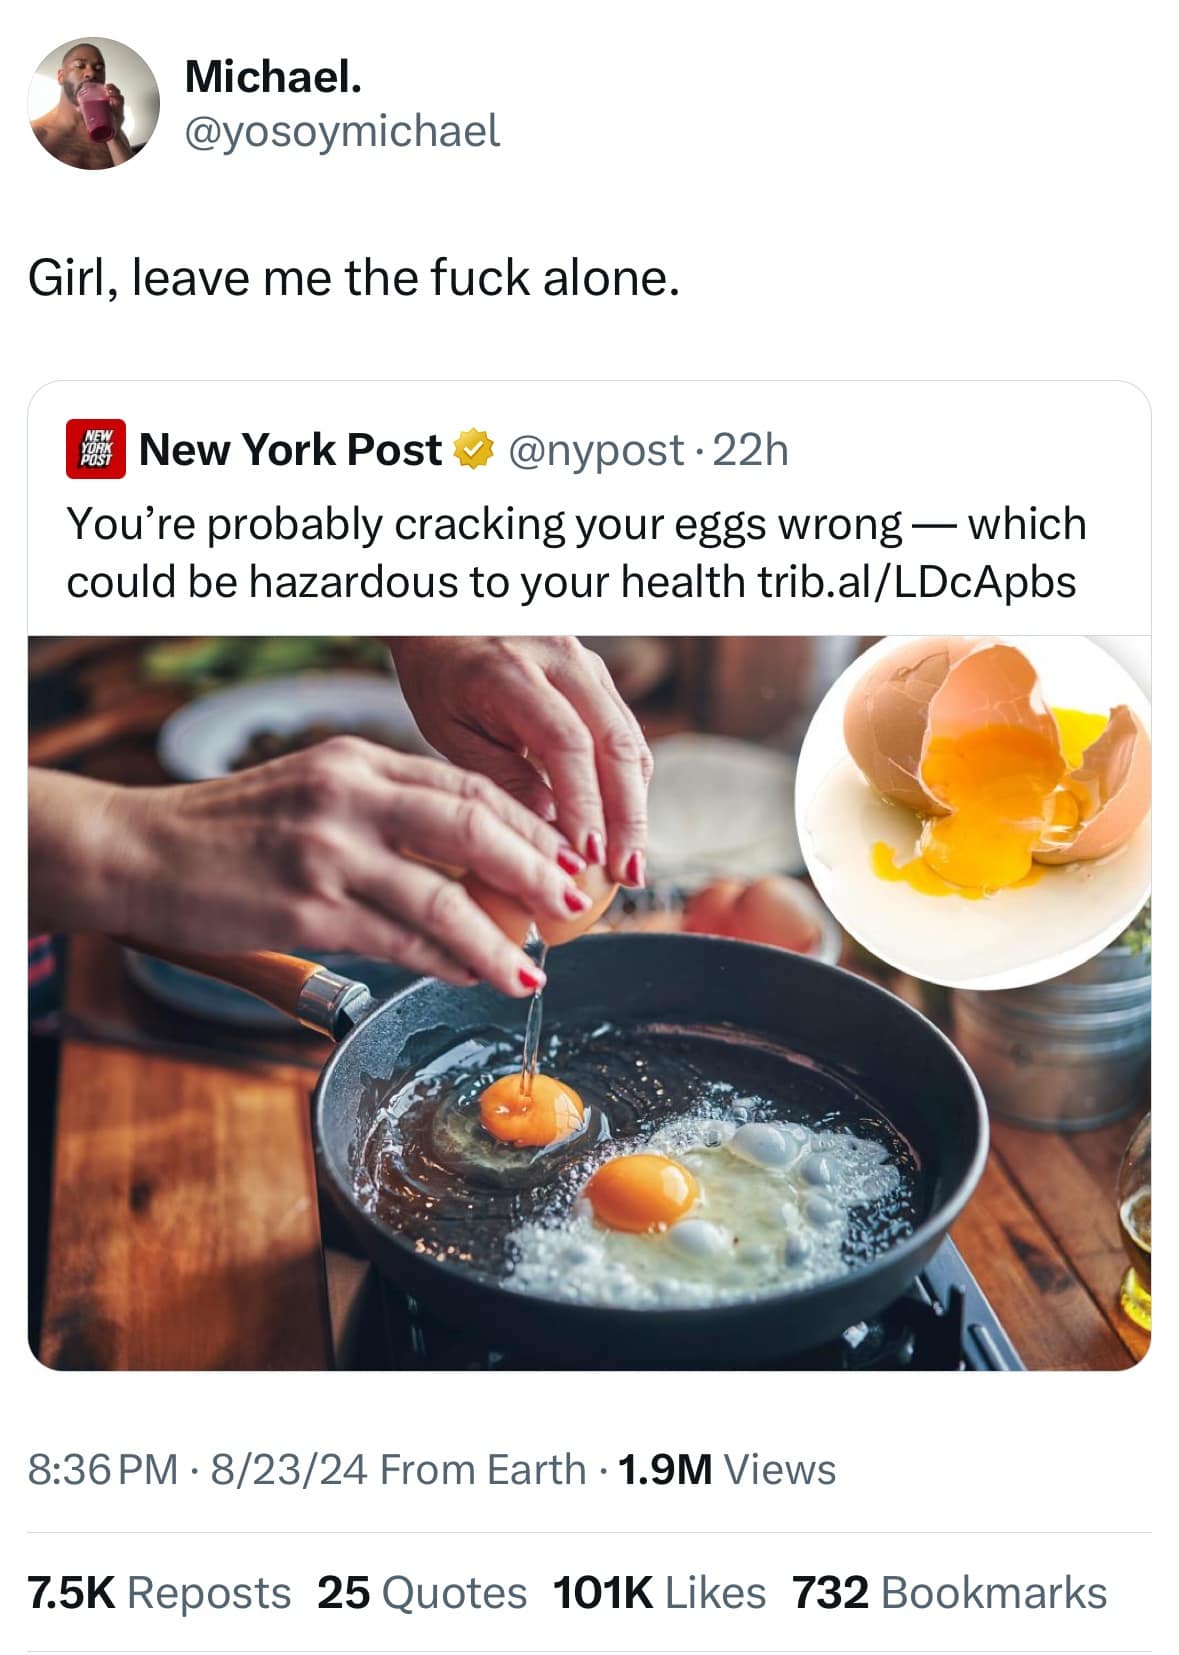
Task: Open Michael's profile picture
Action: click(93, 103)
